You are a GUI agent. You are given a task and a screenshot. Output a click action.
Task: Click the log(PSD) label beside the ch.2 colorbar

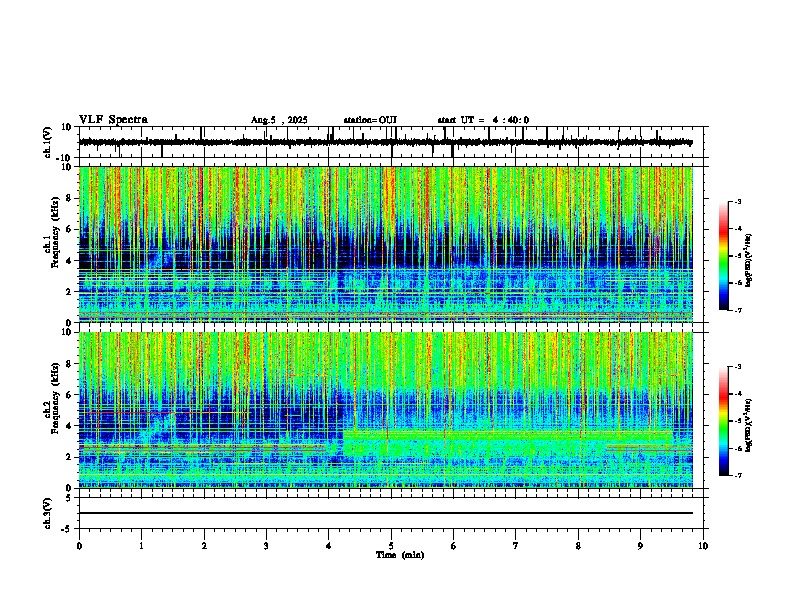(749, 425)
